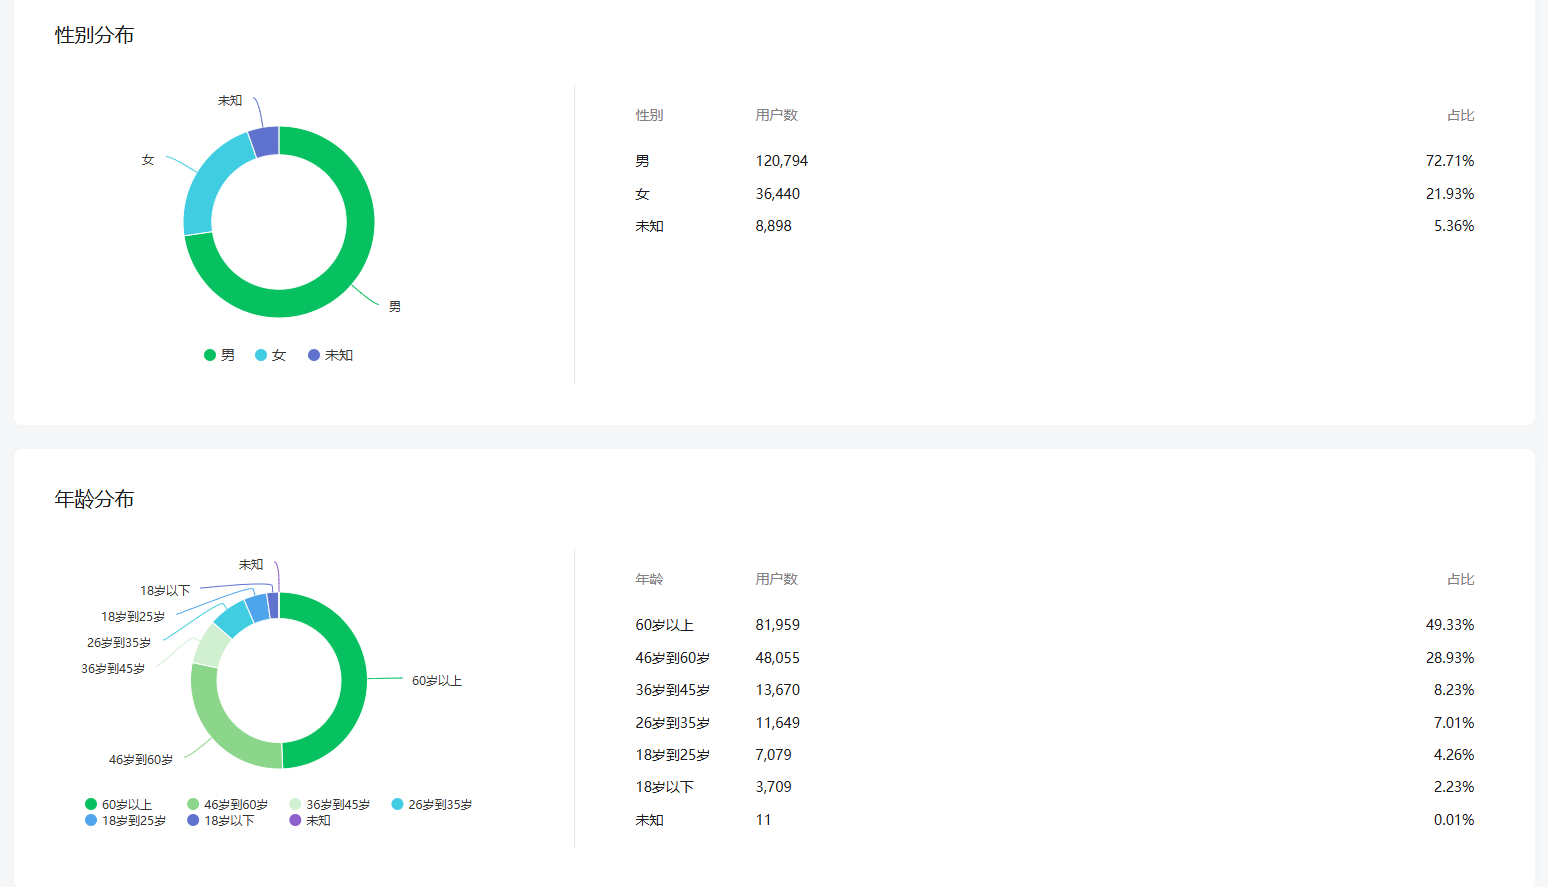Viewport: 1548px width, 887px height.
Task: Click the purple 未知 legend dot in age chart
Action: click(295, 820)
